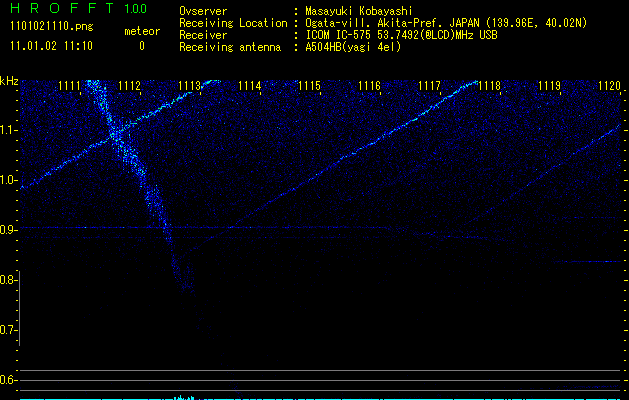This screenshot has width=629, height=400.
Task: Click the date stamp 11.01.02 11:10
Action: click(51, 46)
